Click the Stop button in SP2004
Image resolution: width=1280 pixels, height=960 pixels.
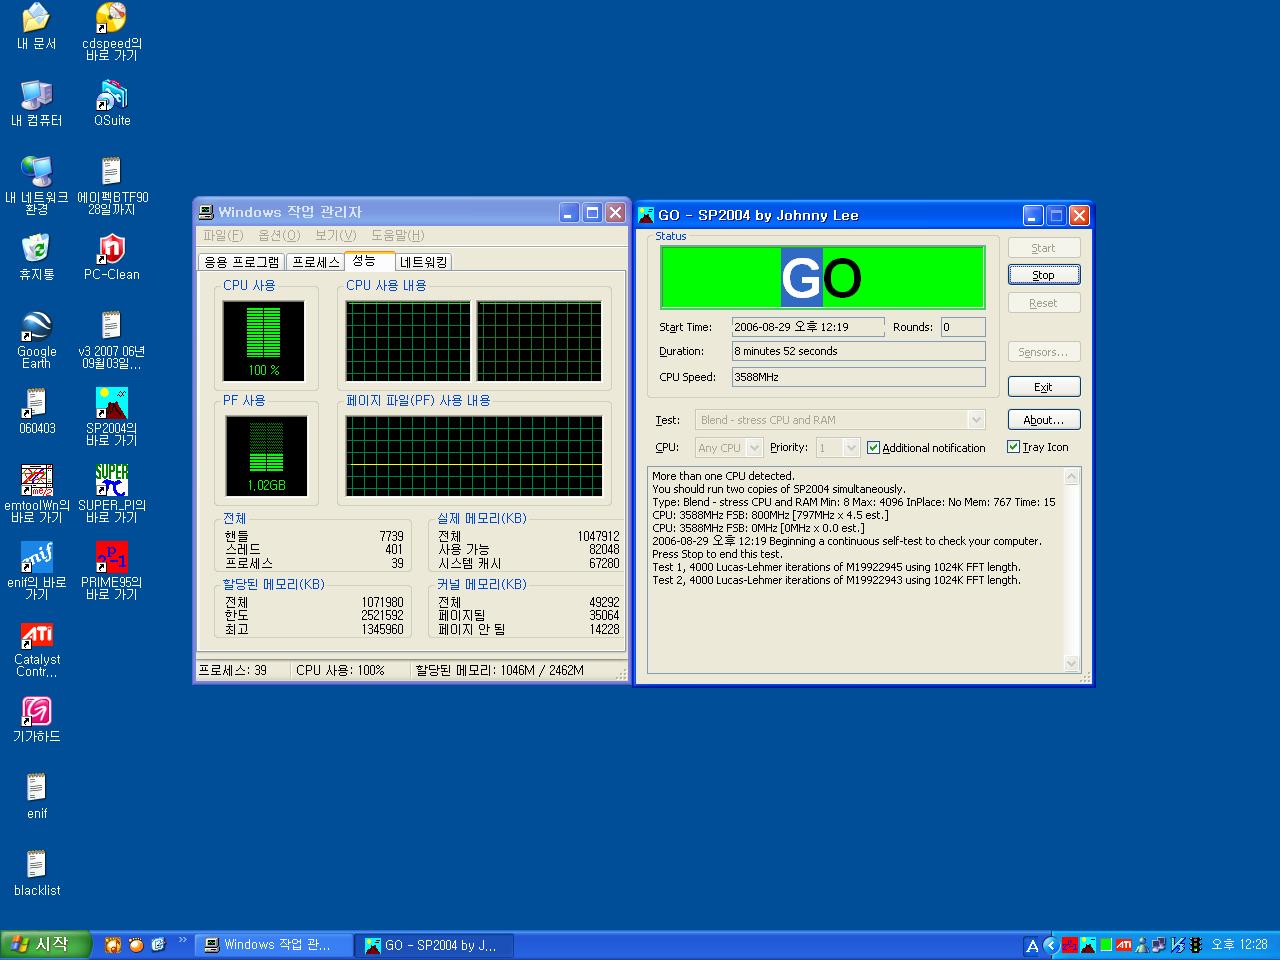point(1043,275)
